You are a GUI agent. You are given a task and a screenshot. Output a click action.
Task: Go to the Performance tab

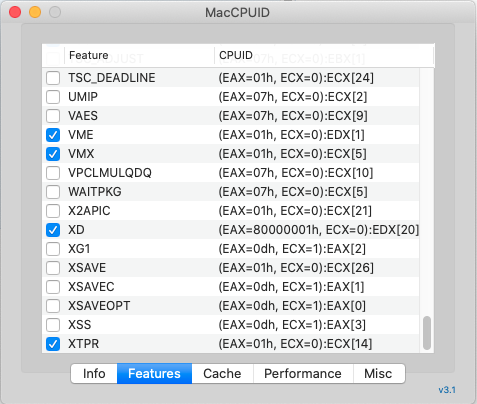303,374
